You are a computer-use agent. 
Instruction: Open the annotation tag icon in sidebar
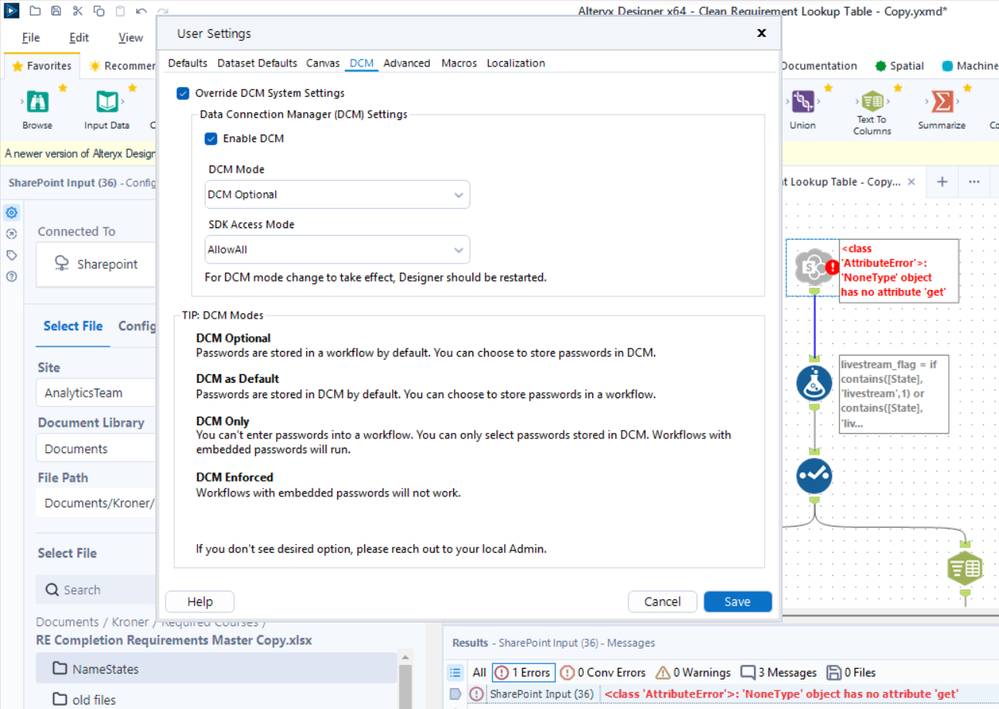11,255
